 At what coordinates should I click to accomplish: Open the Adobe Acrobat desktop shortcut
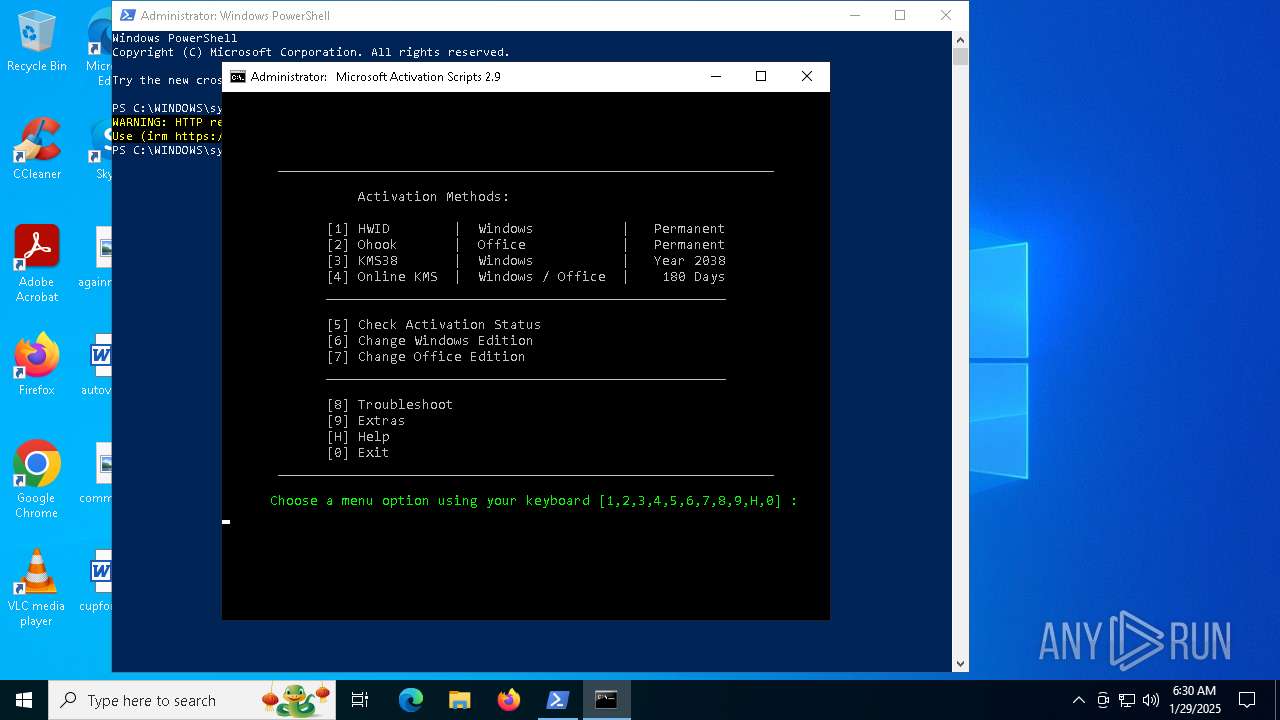tap(37, 264)
